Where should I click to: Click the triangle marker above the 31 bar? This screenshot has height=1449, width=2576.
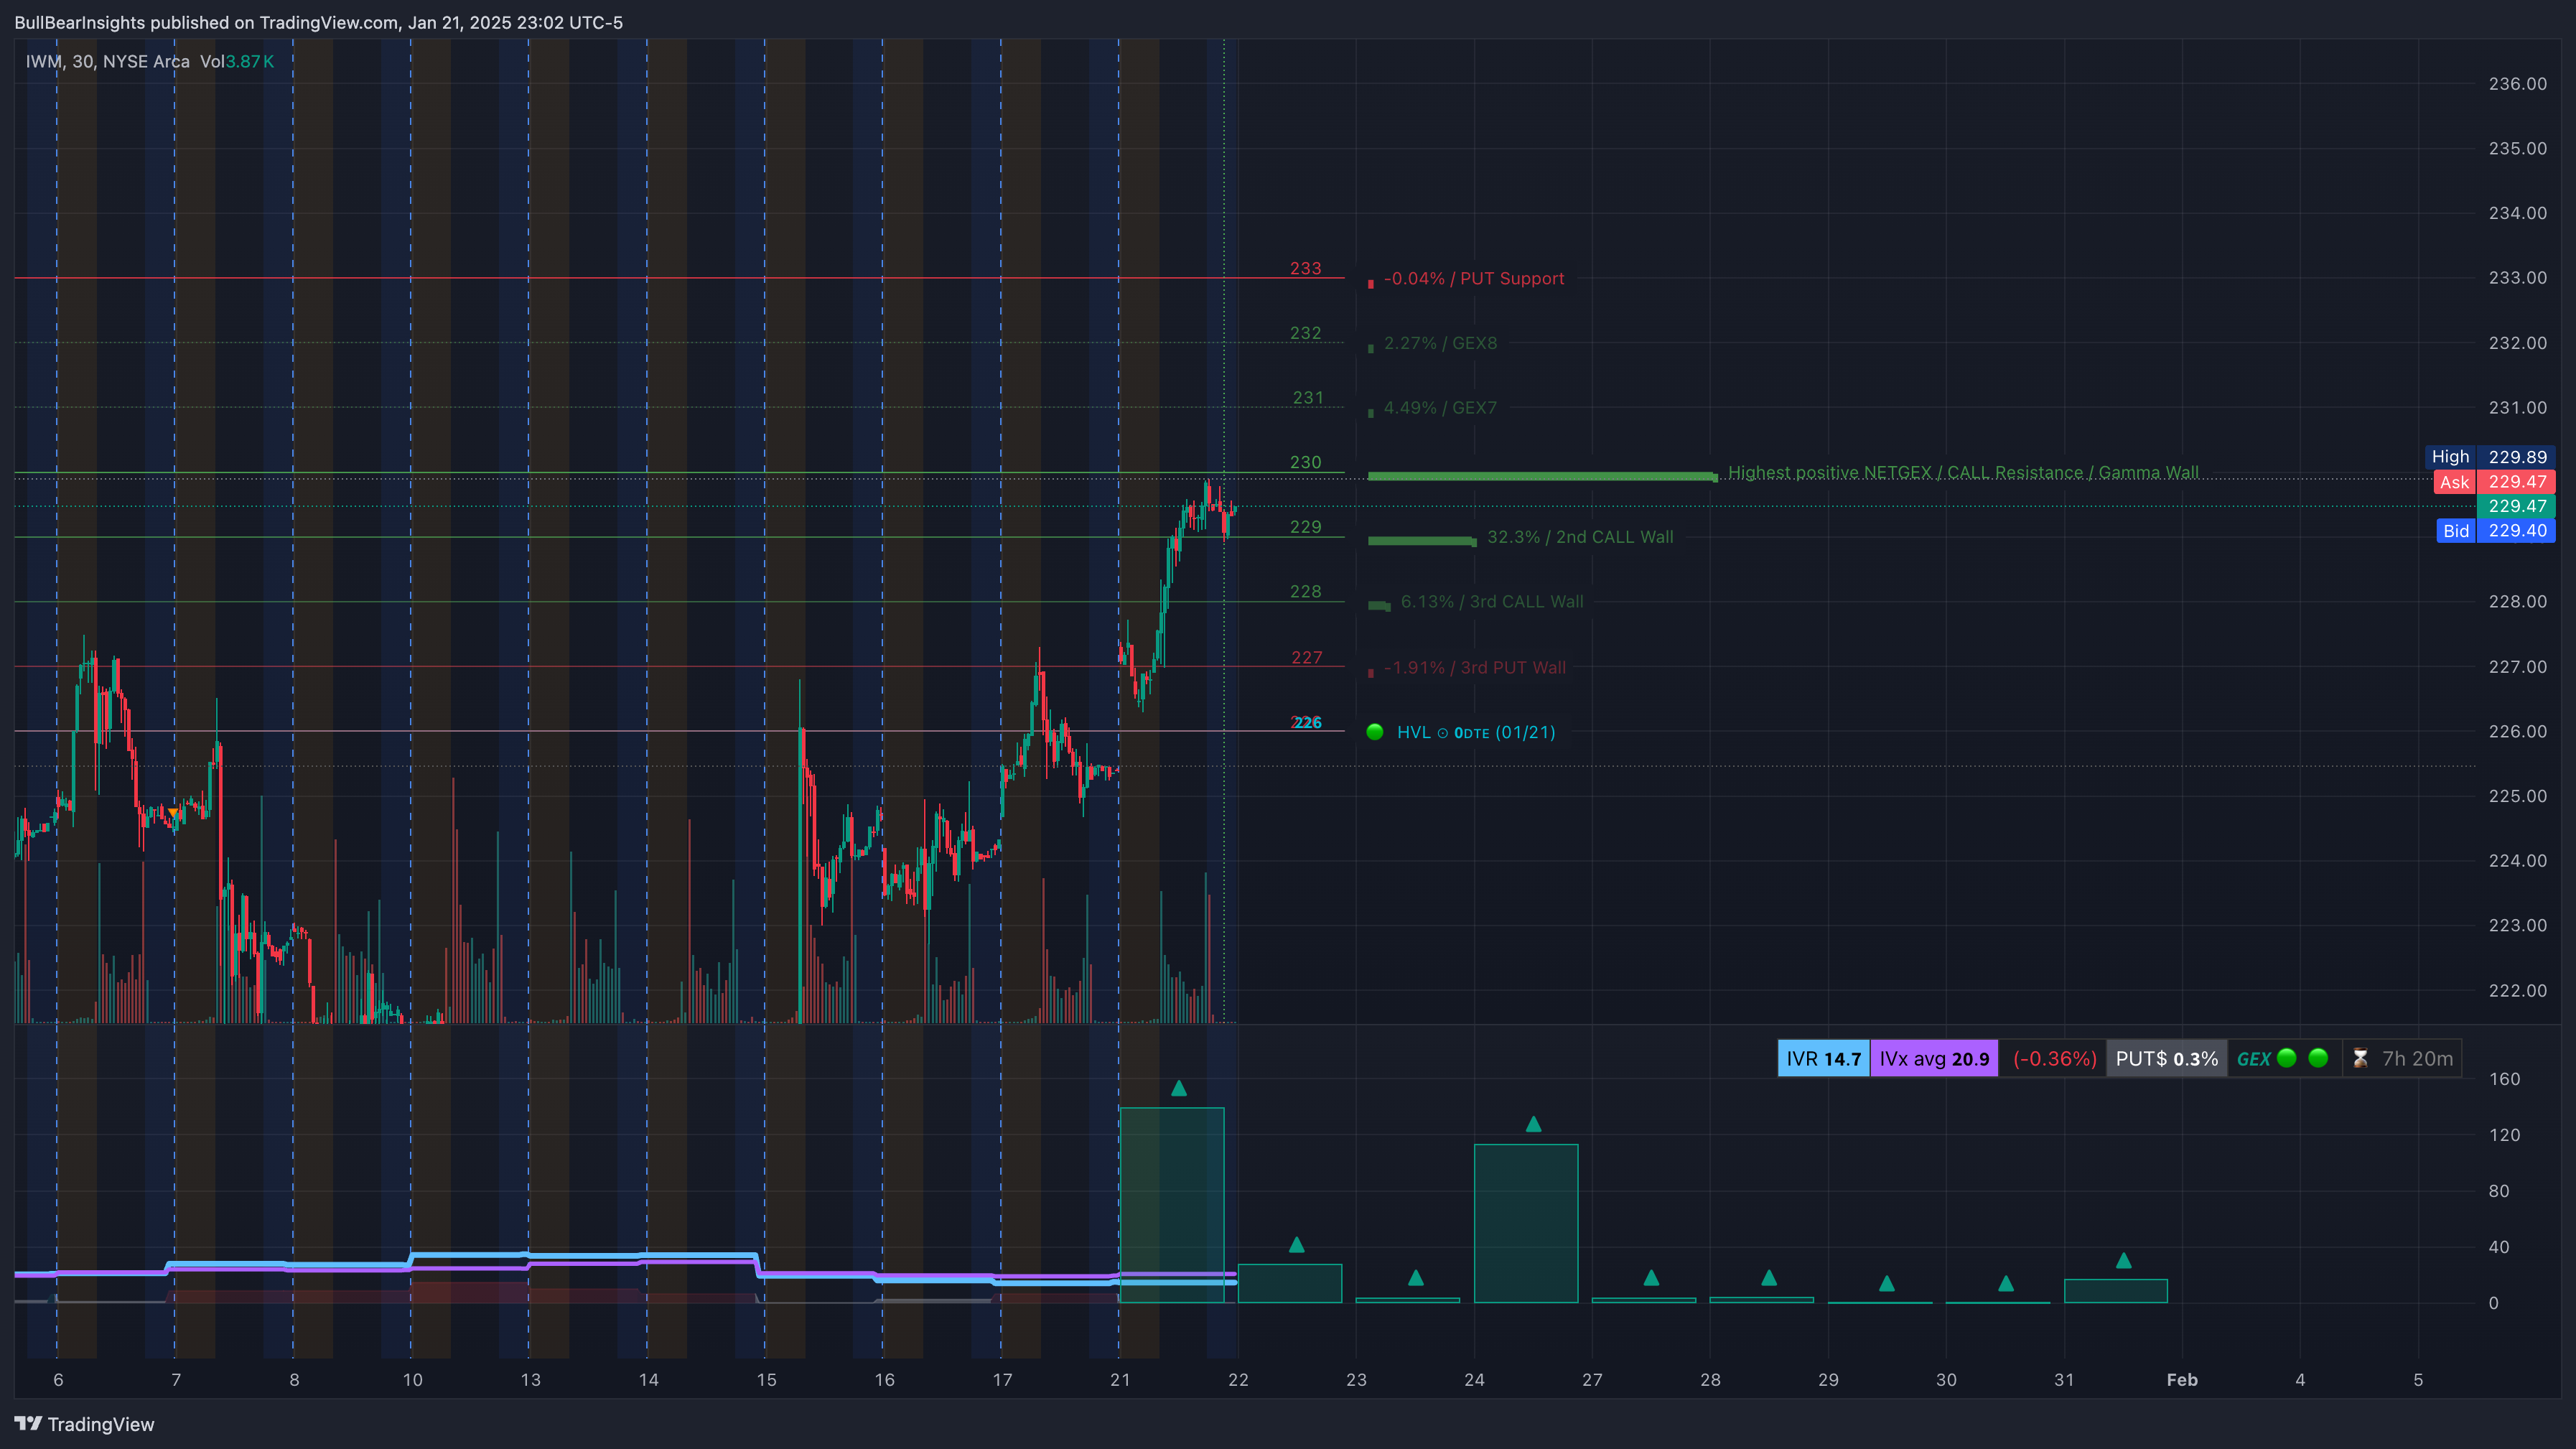pos(2123,1261)
